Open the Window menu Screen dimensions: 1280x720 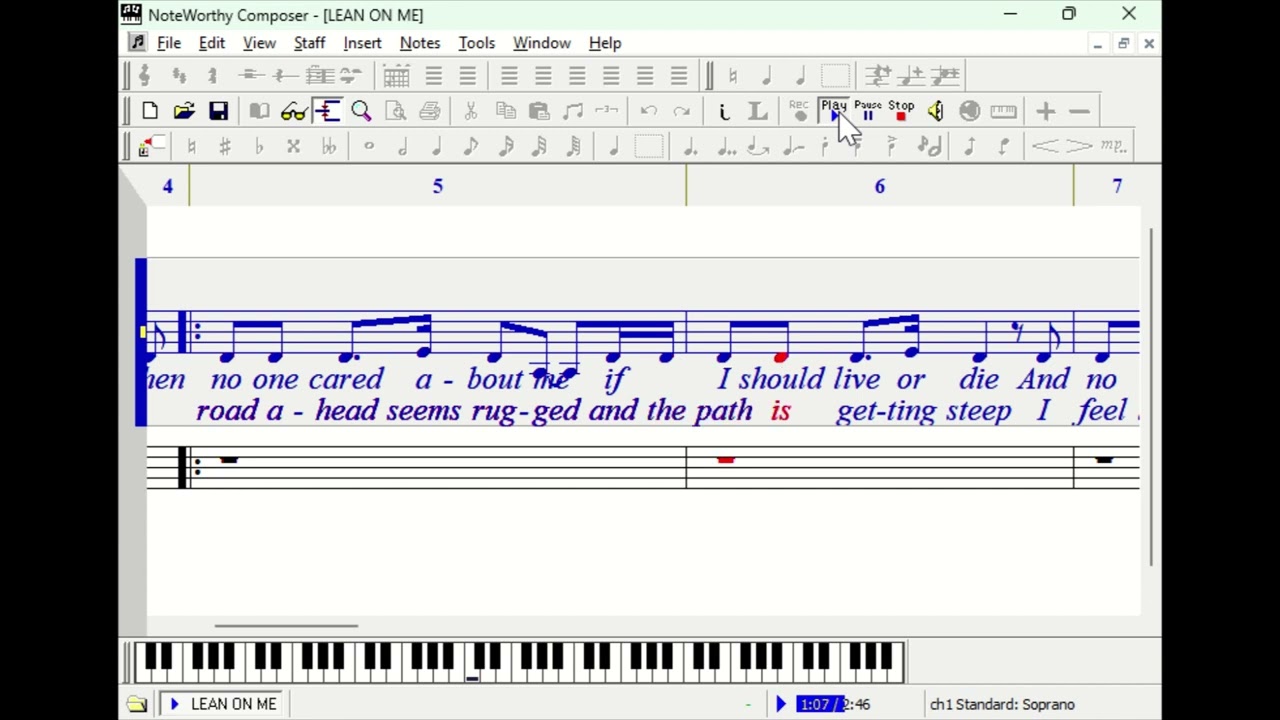542,43
